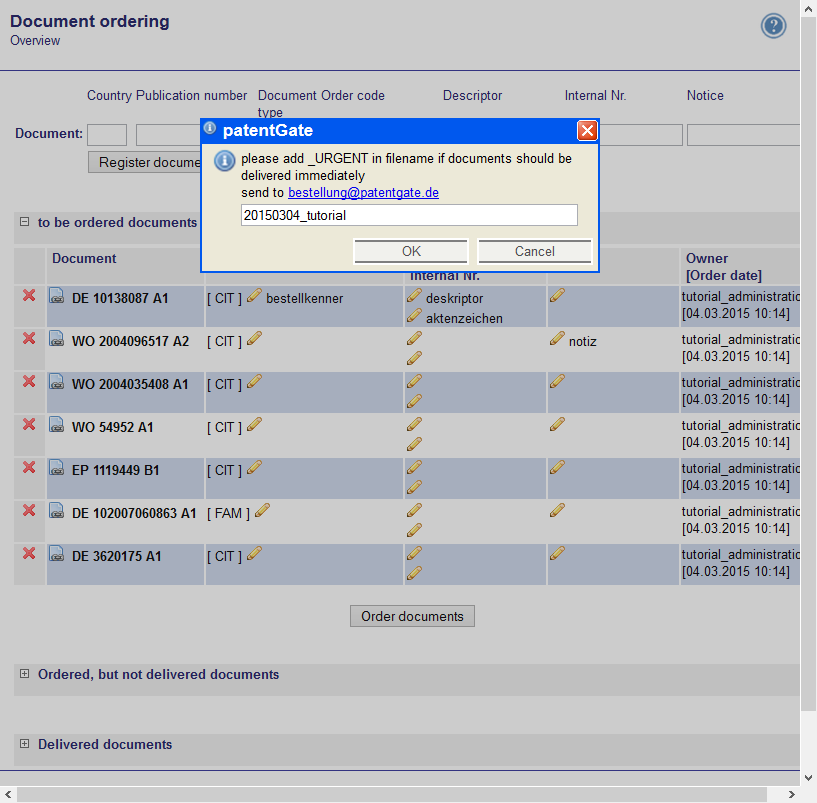817x803 pixels.
Task: Open document icon for WO 54952 A1
Action: coord(57,425)
